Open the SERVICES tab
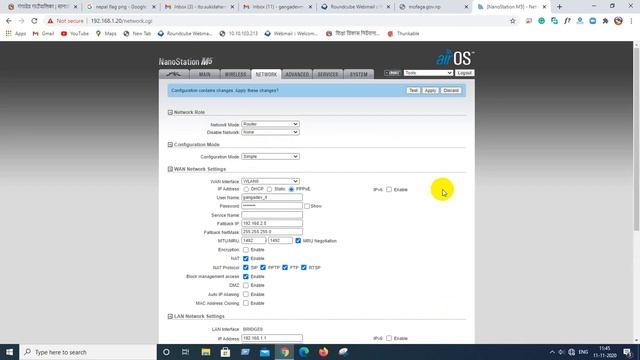This screenshot has width=640, height=360. 328,74
